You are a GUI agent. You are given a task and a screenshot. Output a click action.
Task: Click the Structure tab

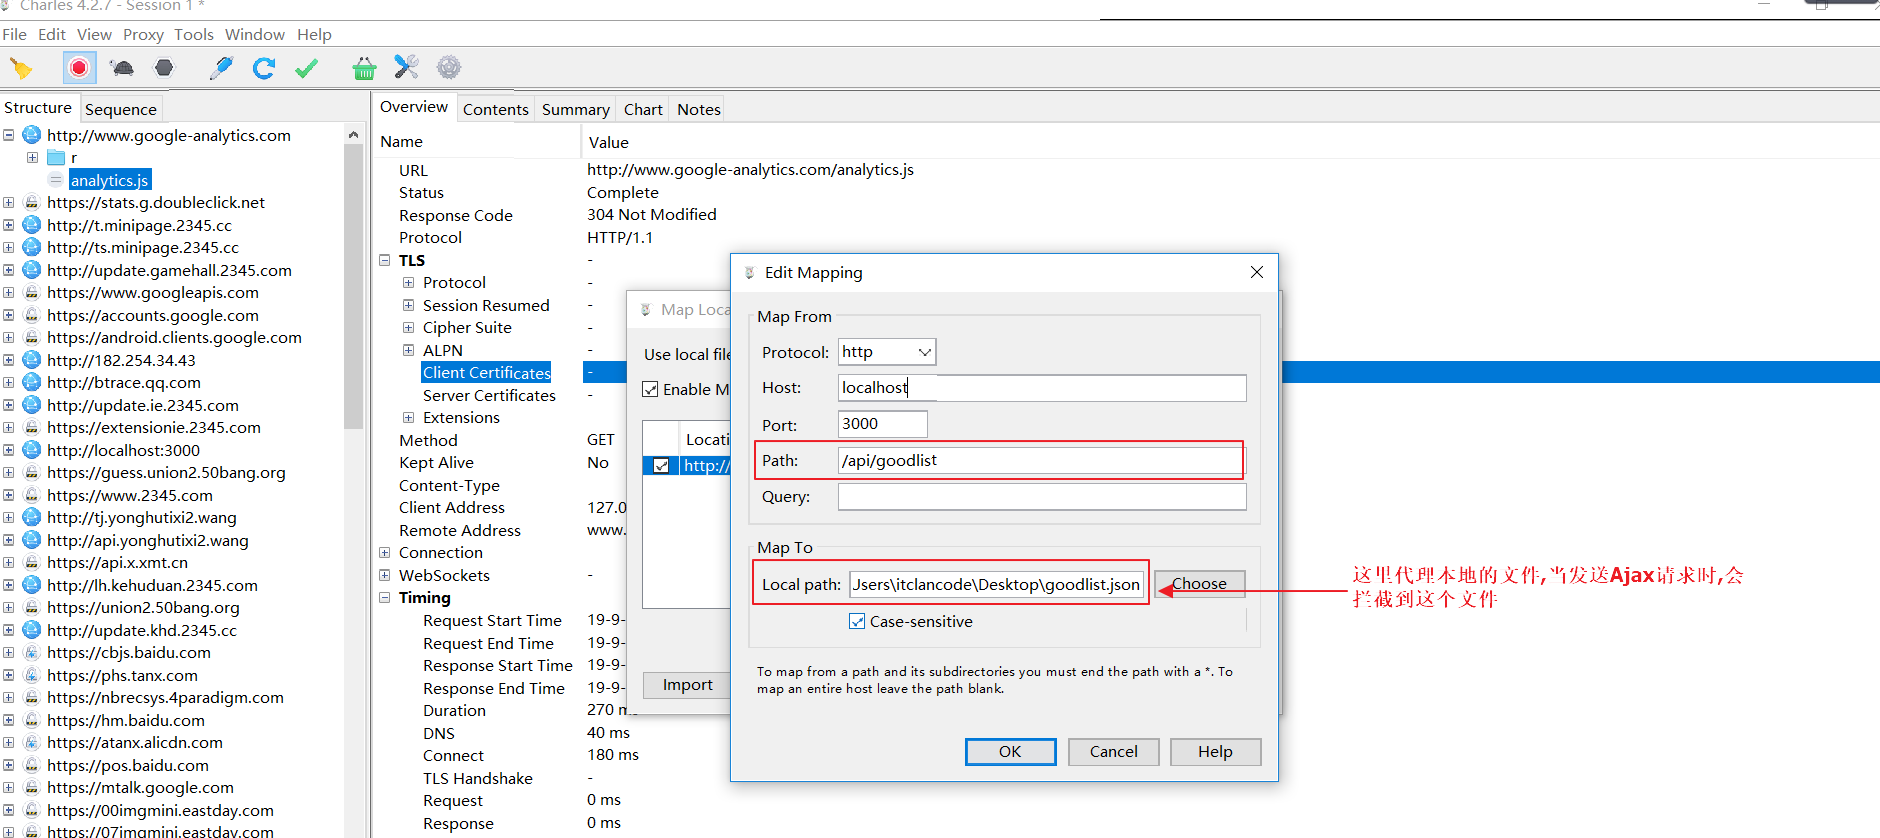click(x=38, y=107)
